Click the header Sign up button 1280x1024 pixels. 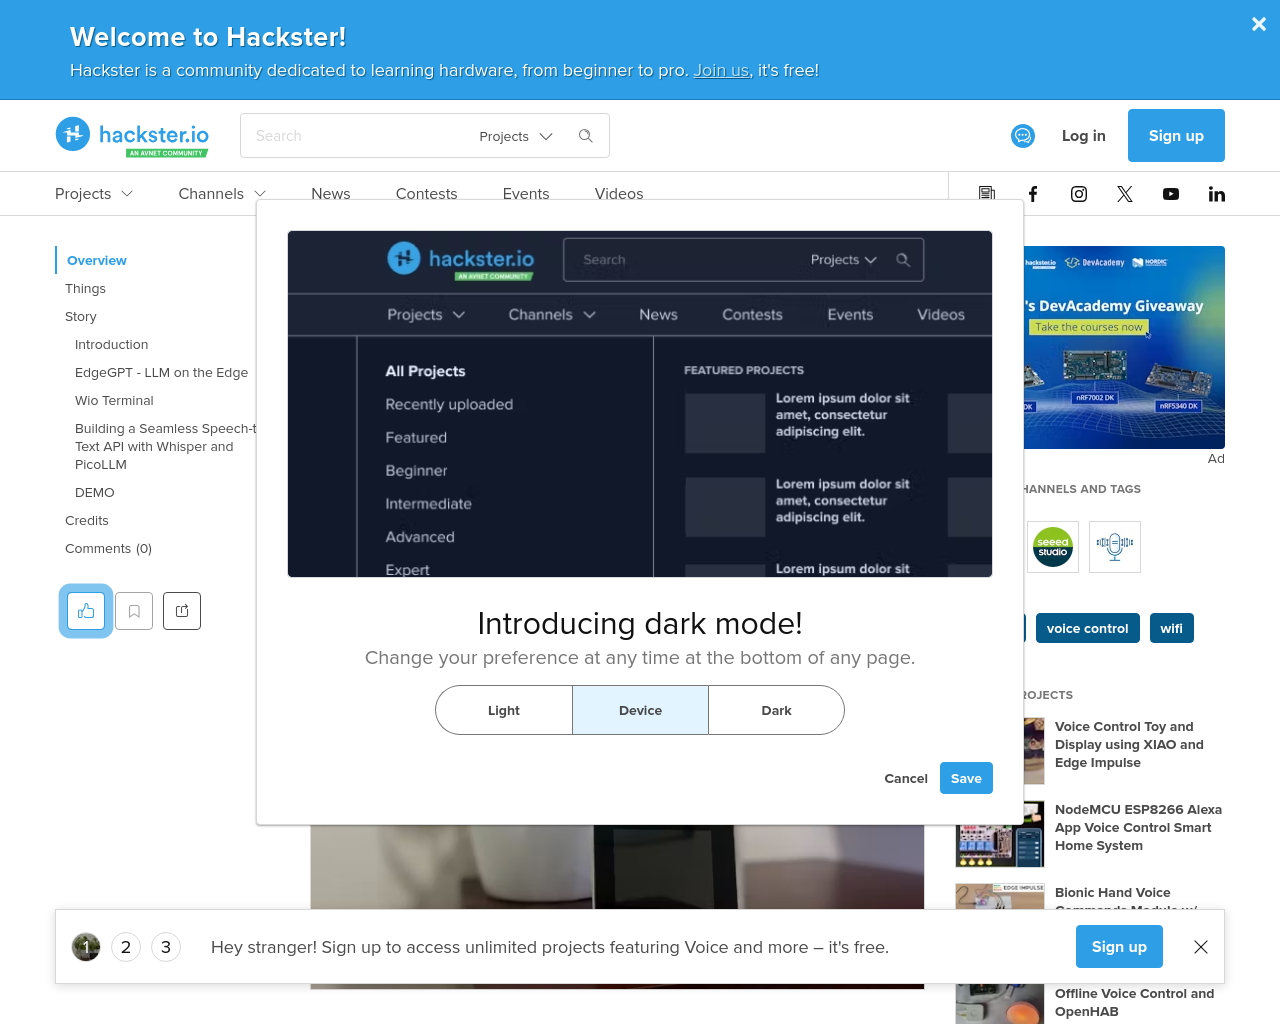1176,136
